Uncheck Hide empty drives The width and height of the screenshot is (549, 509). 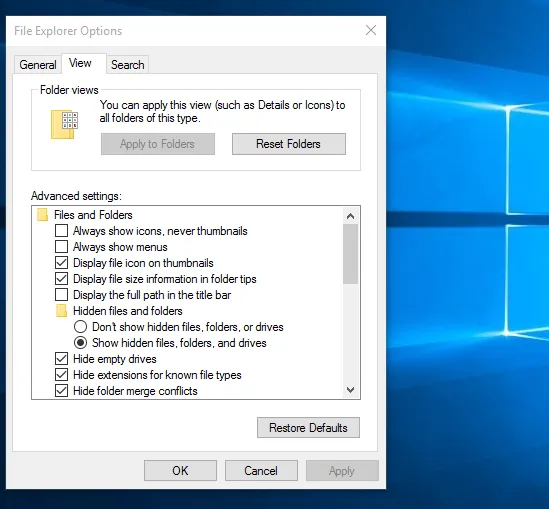62,359
